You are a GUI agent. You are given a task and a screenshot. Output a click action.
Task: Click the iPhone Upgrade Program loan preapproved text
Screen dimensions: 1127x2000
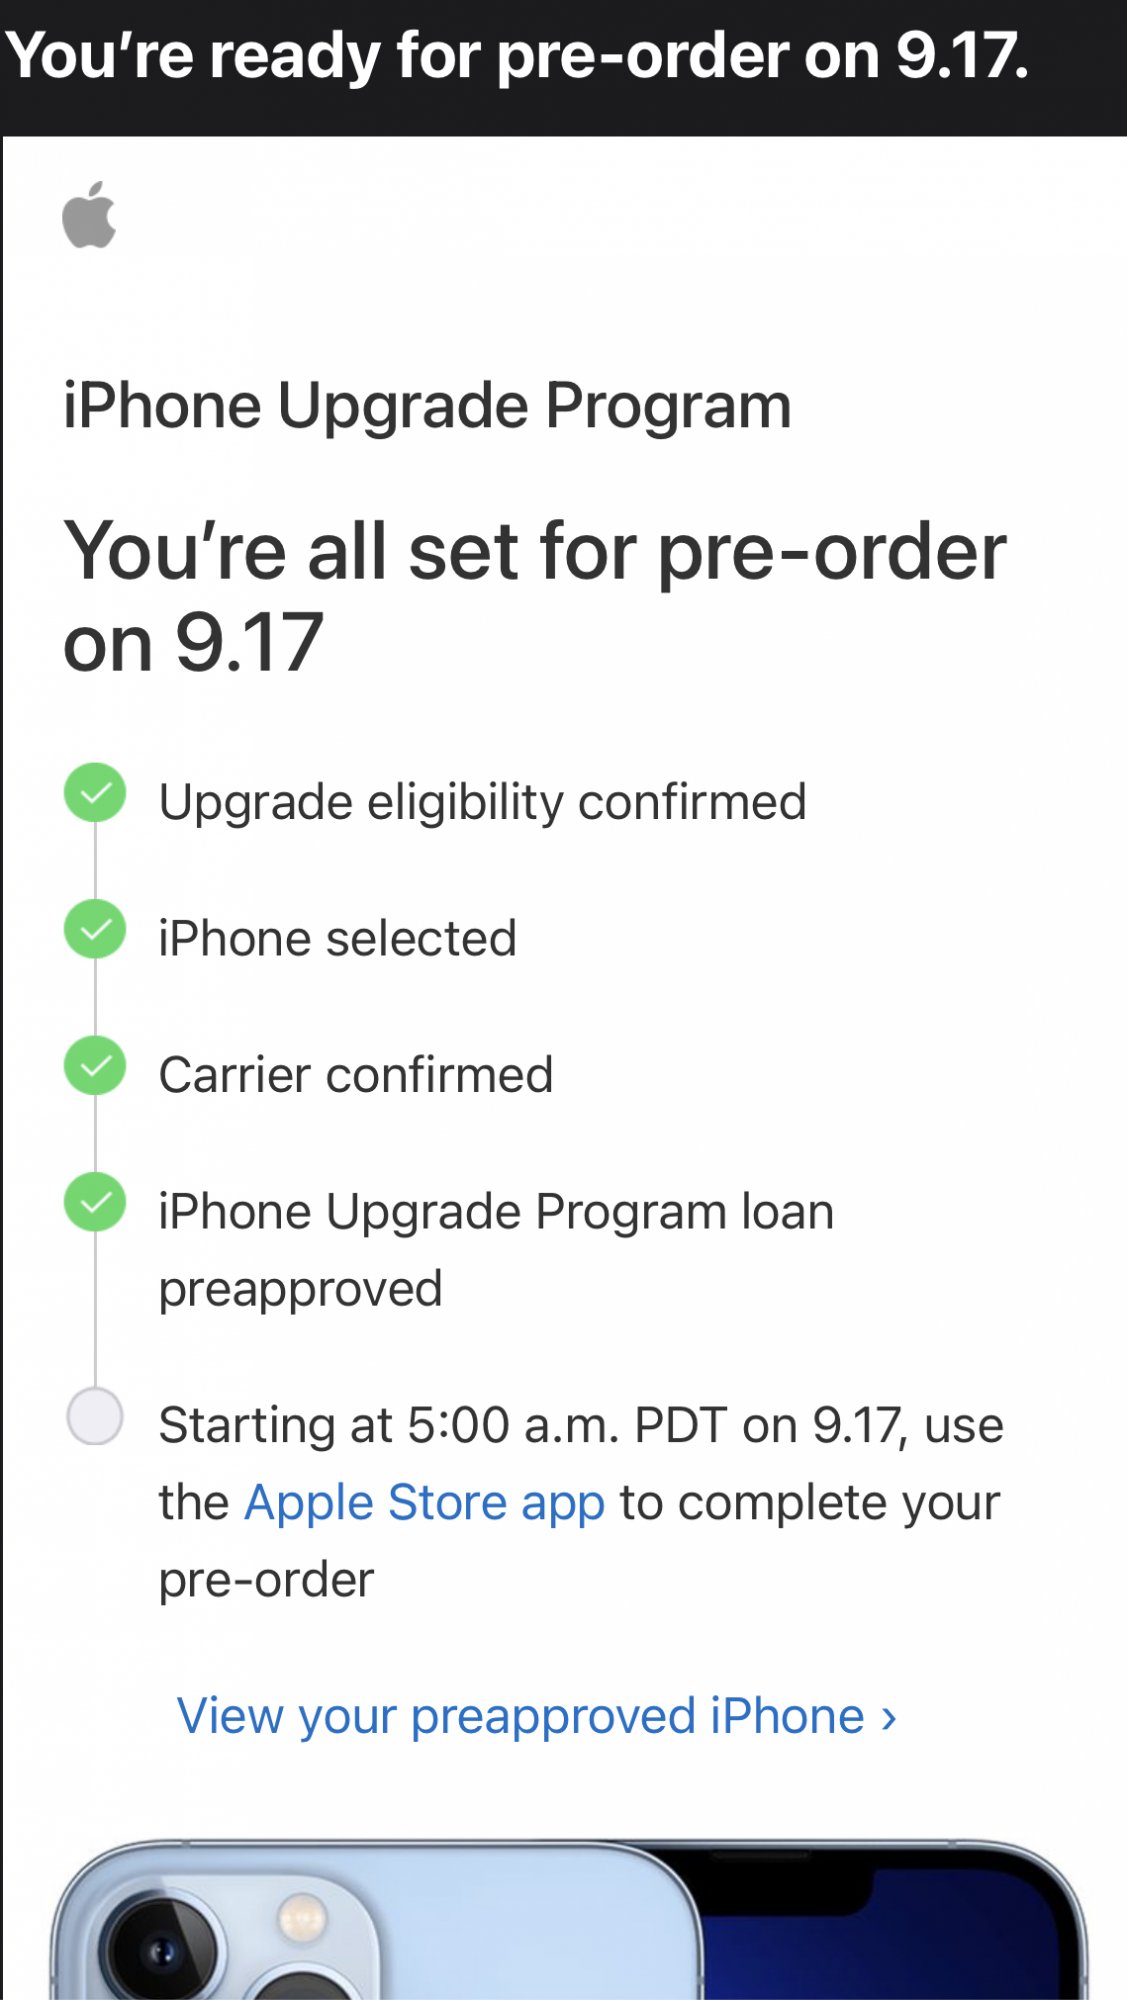[x=496, y=1250]
